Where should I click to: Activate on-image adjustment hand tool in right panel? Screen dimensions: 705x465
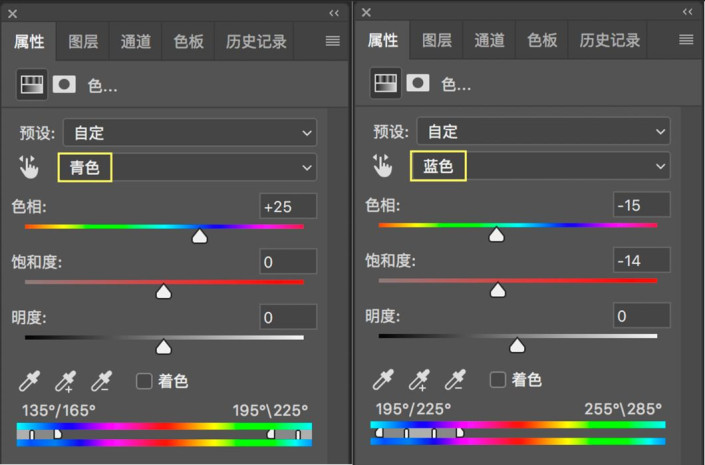pyautogui.click(x=382, y=165)
